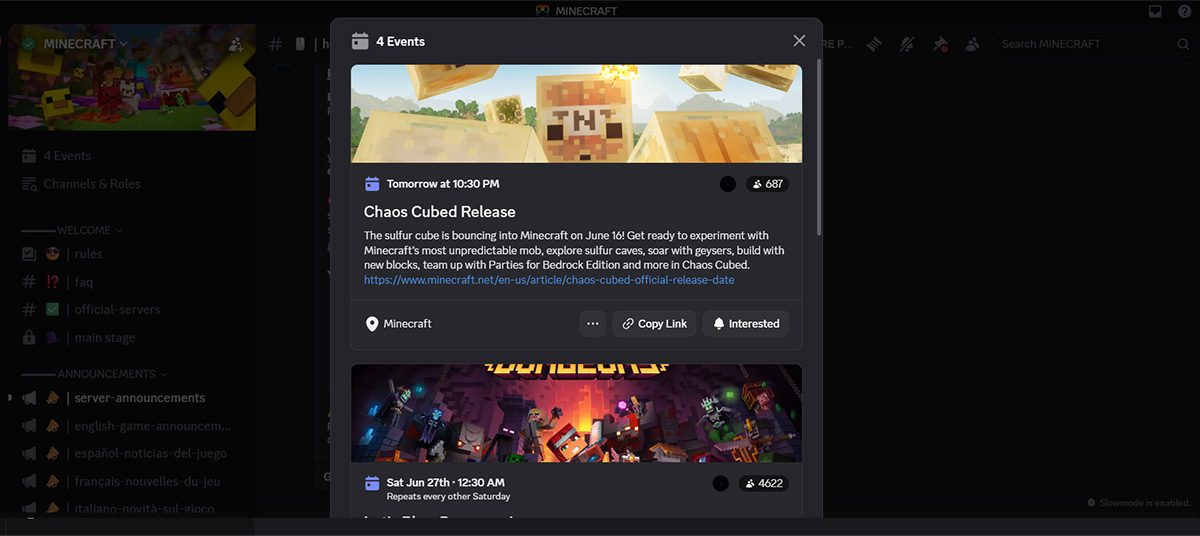Click the hash icon beside official-servers
Screen dimensions: 1200x536
tap(29, 310)
